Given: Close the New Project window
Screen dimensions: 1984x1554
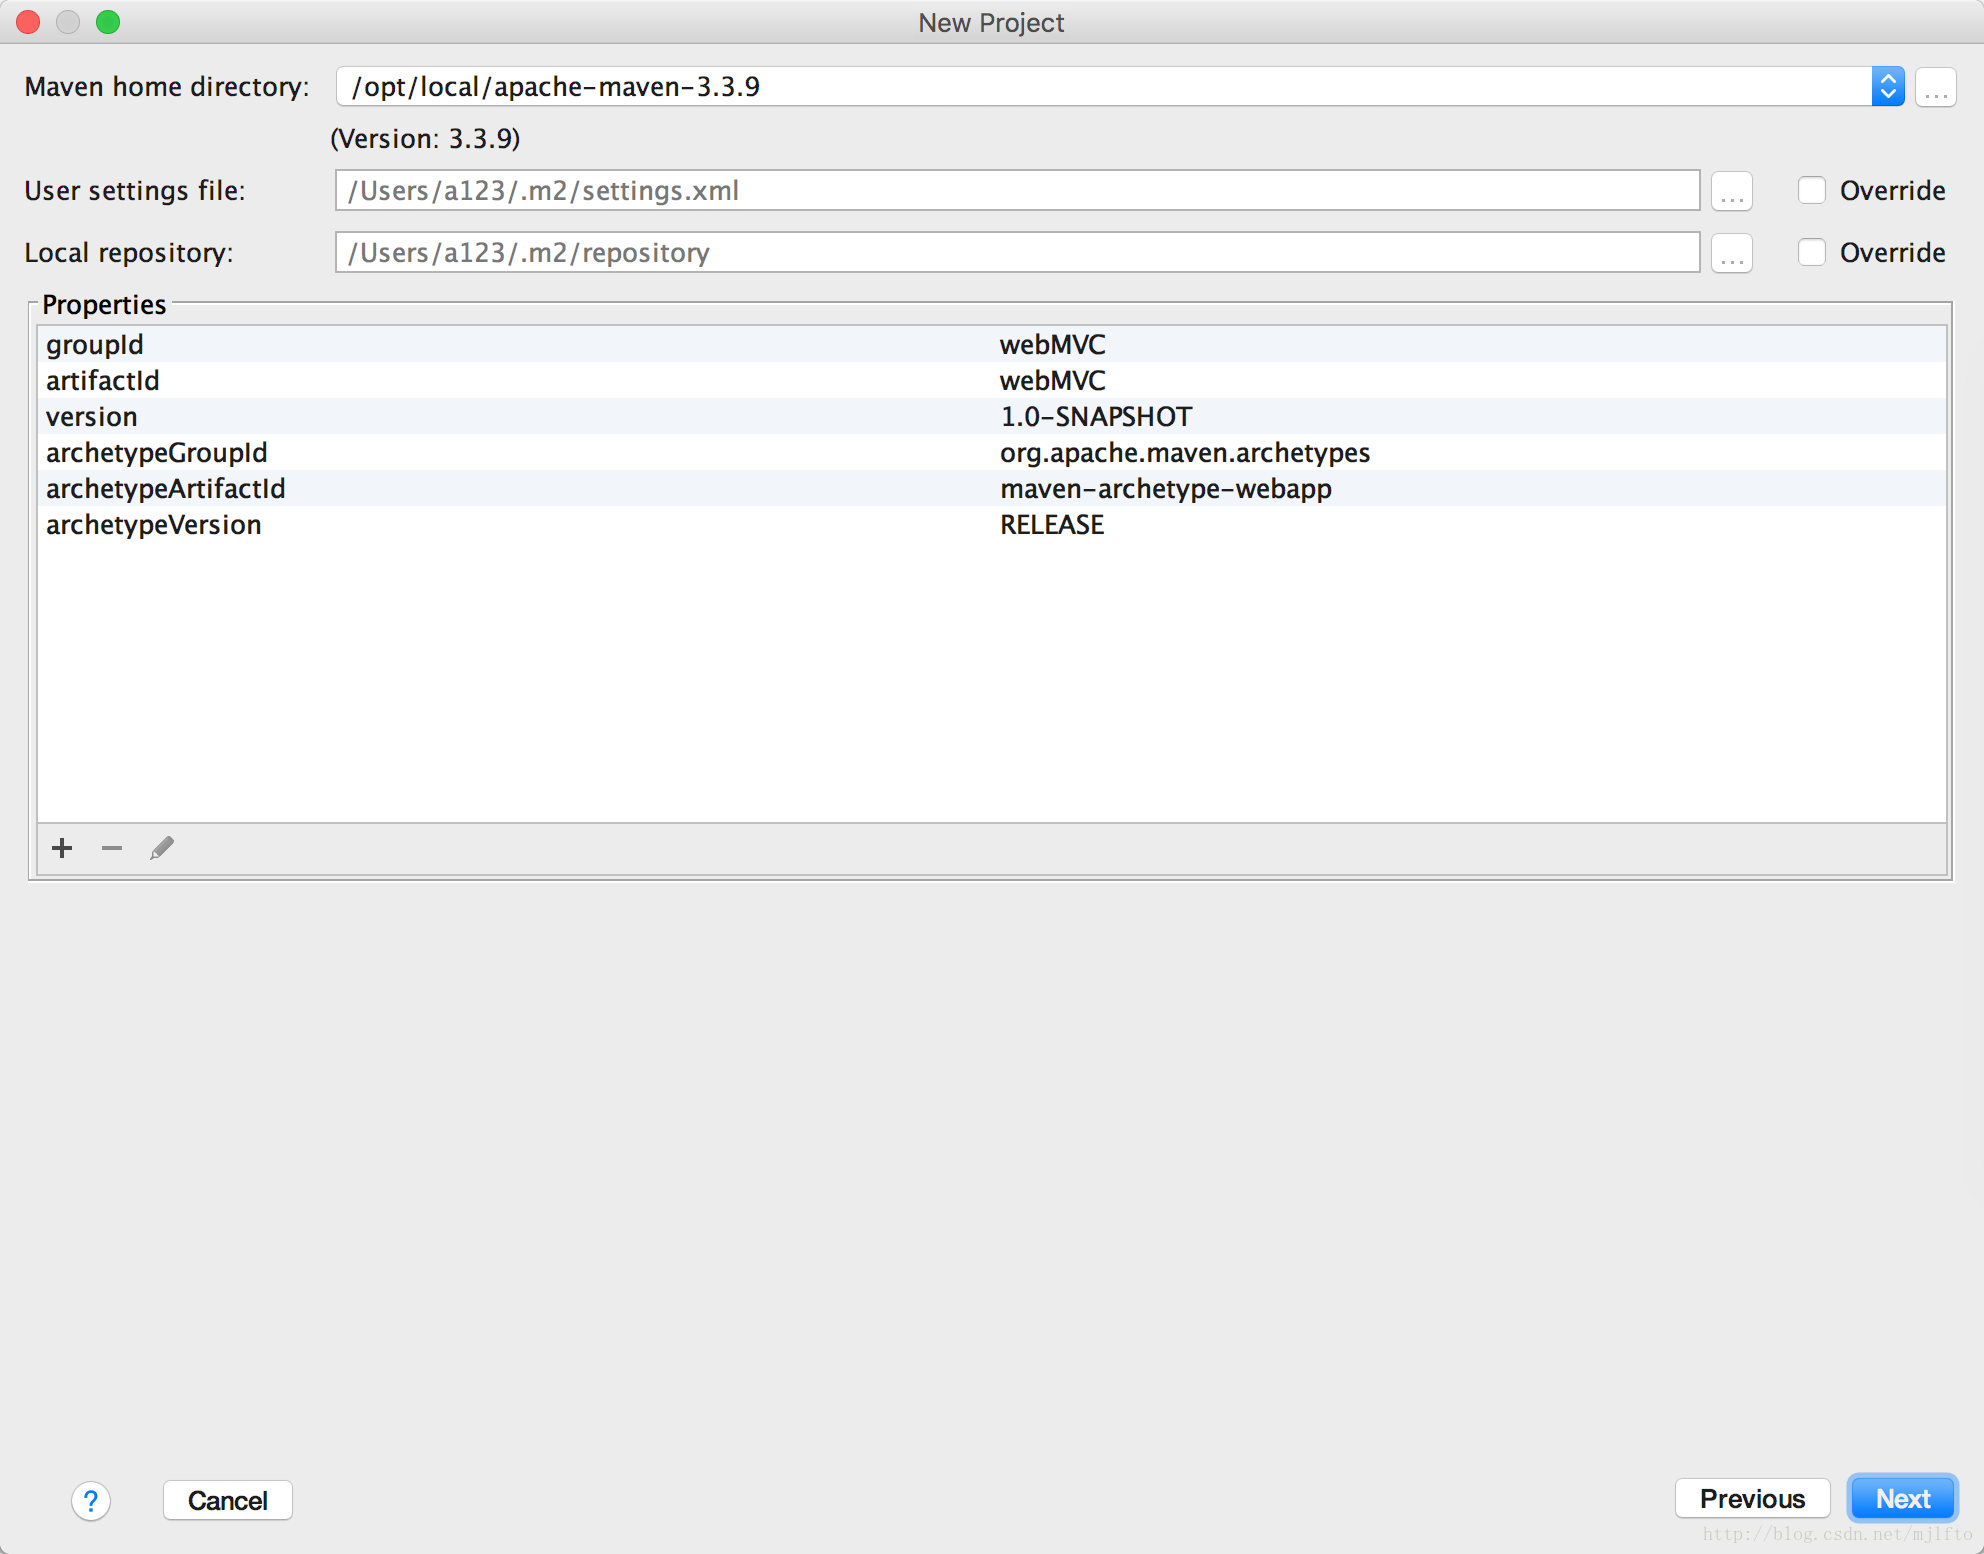Looking at the screenshot, I should tap(28, 22).
